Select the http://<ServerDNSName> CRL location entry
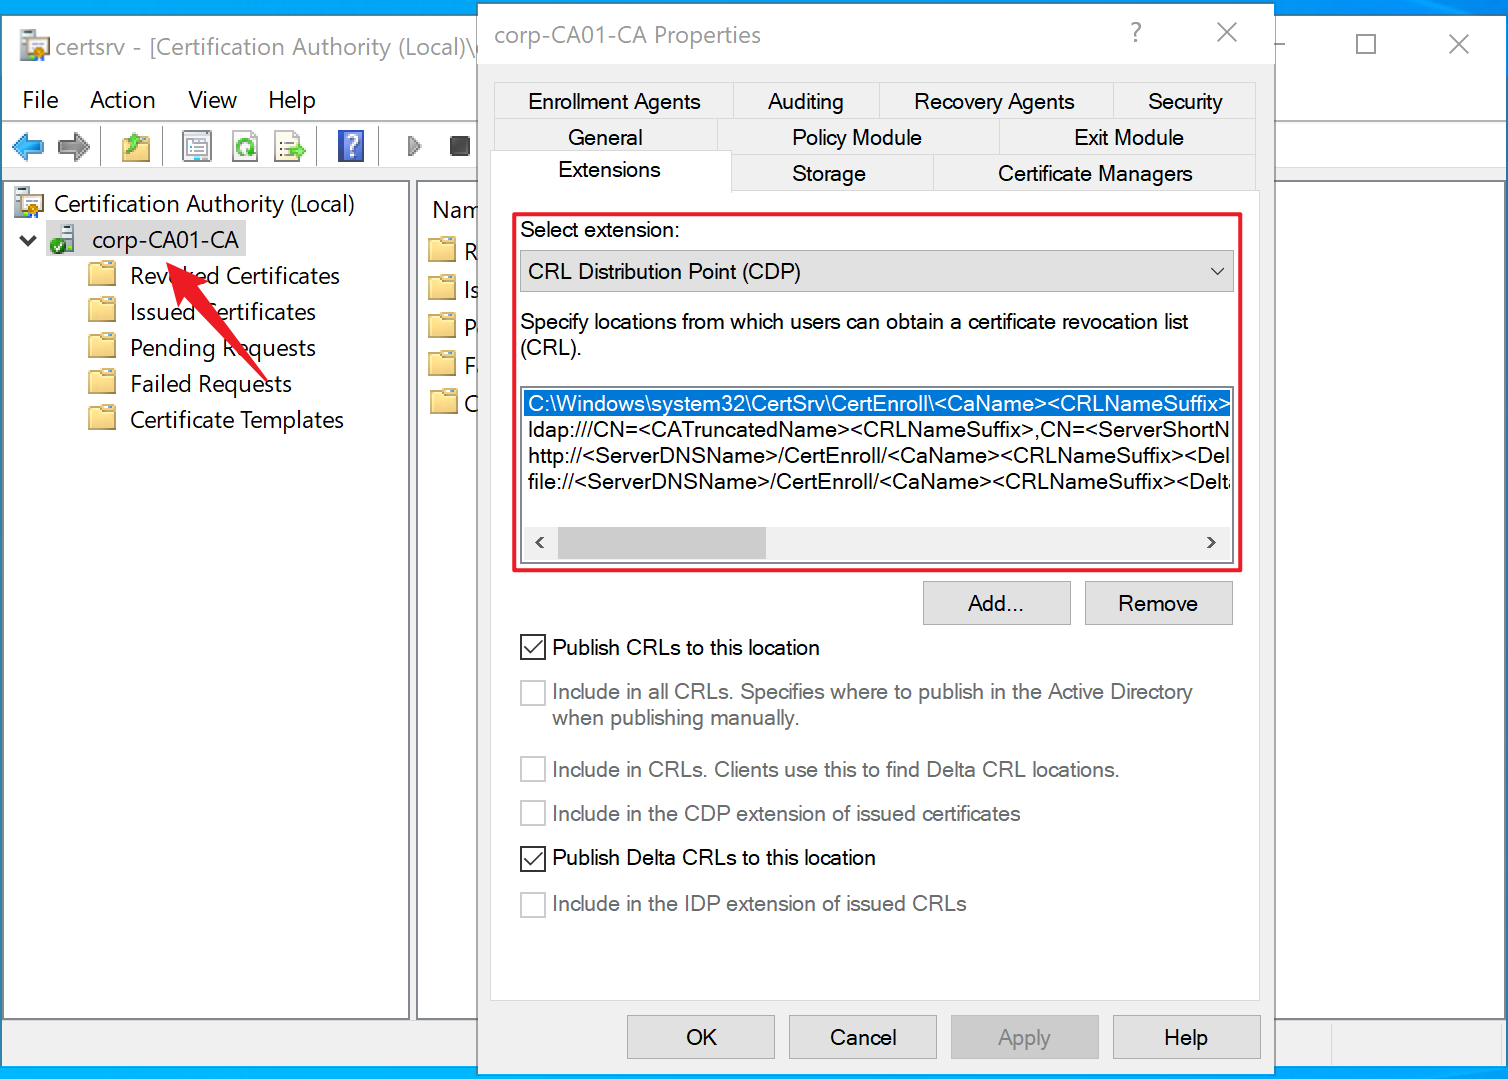1508x1079 pixels. click(877, 455)
